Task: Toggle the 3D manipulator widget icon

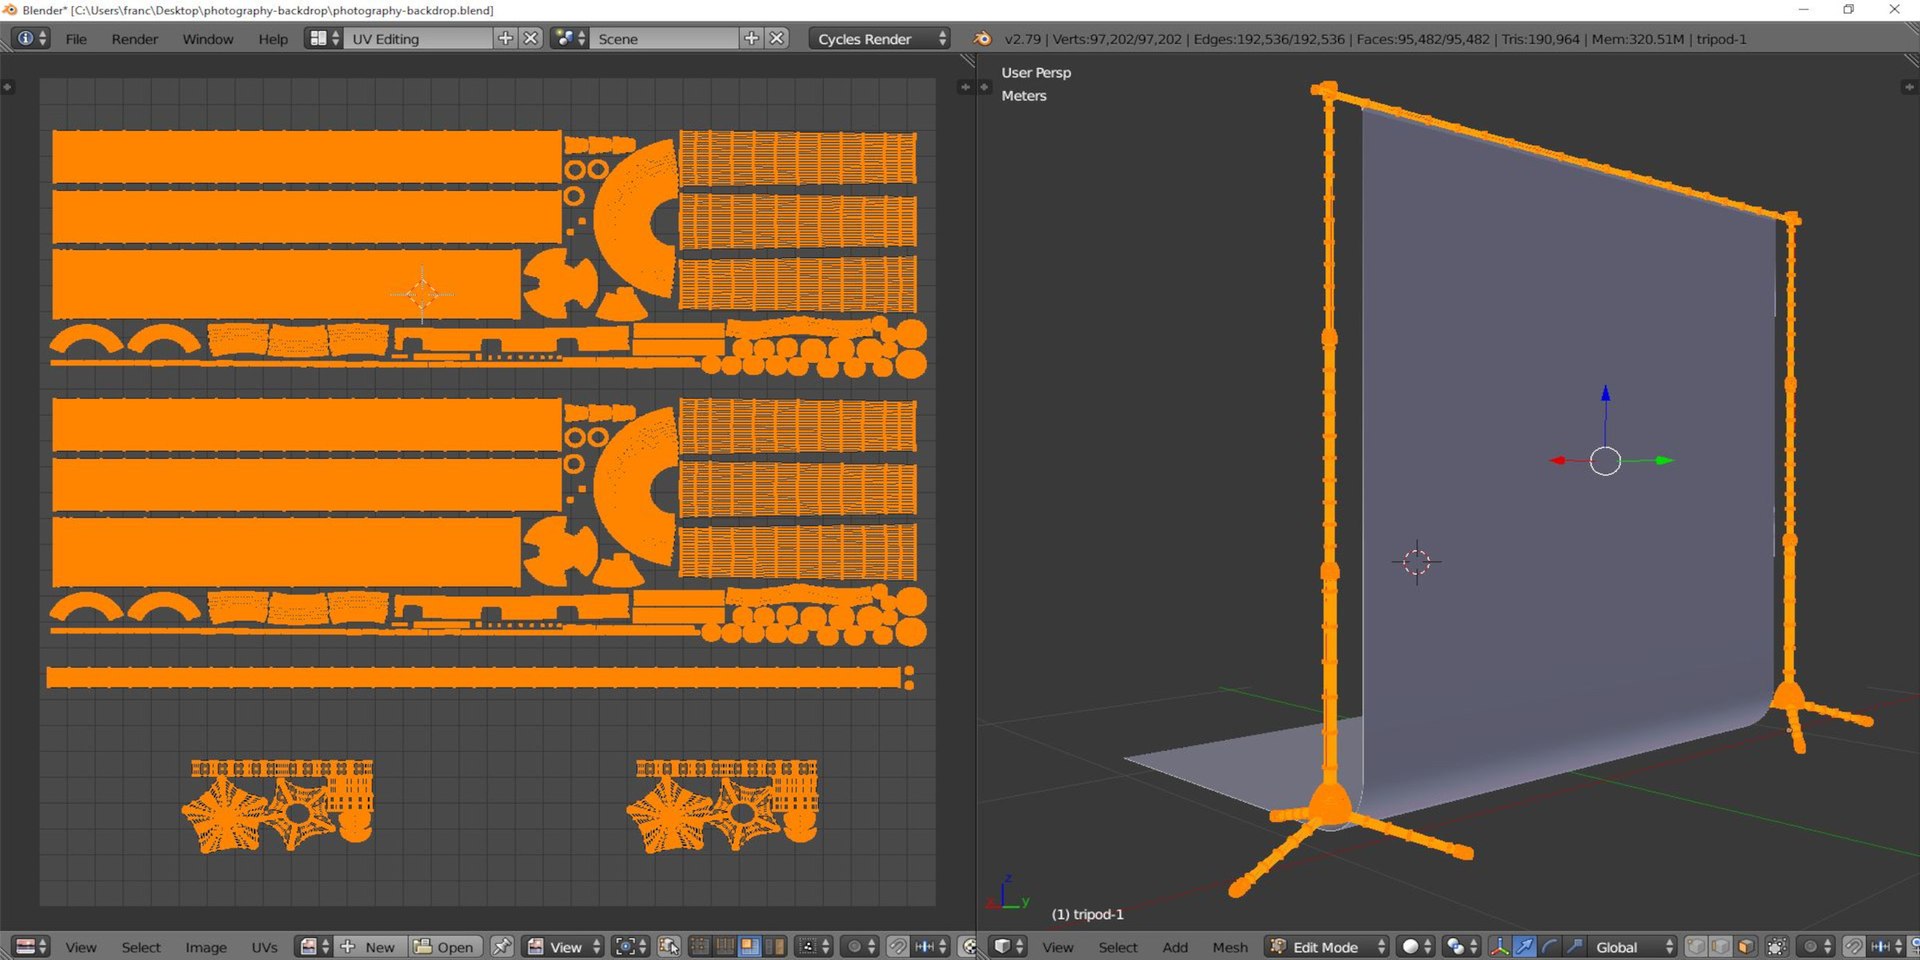Action: coord(1500,946)
